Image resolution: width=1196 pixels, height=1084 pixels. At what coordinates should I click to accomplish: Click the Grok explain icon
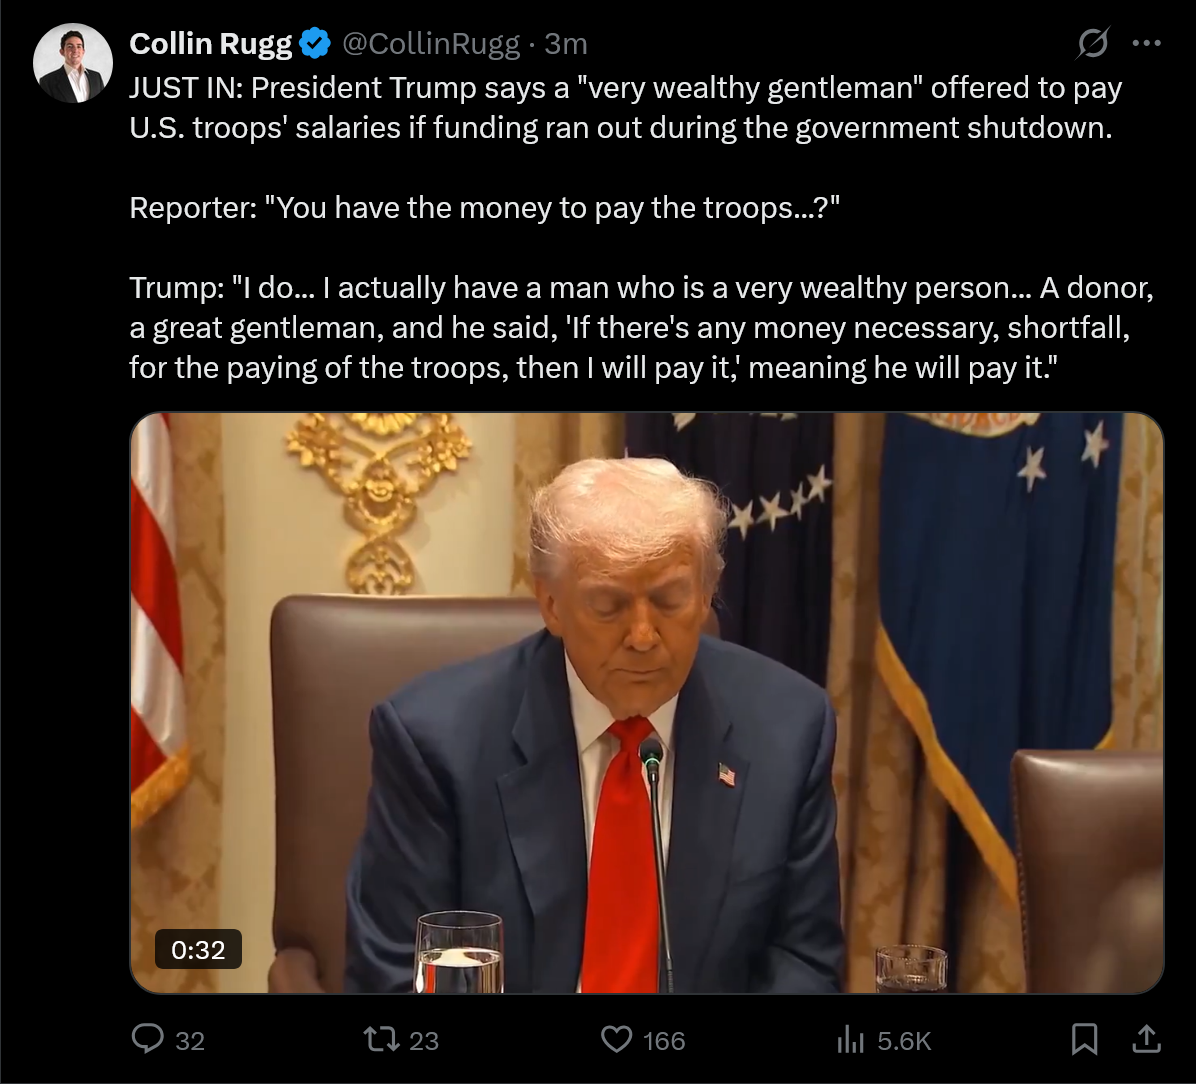coord(1092,43)
